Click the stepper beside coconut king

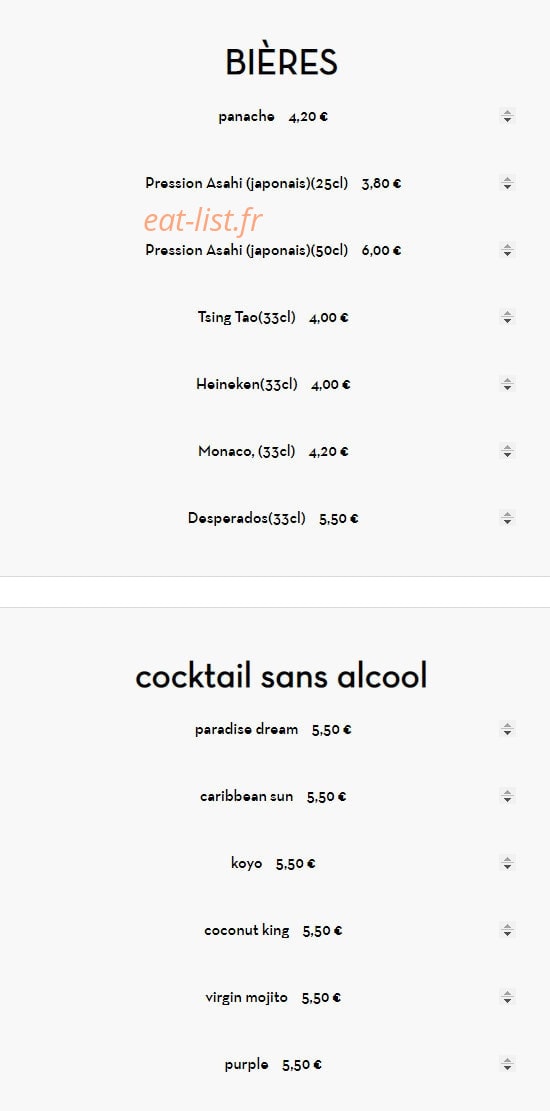507,930
